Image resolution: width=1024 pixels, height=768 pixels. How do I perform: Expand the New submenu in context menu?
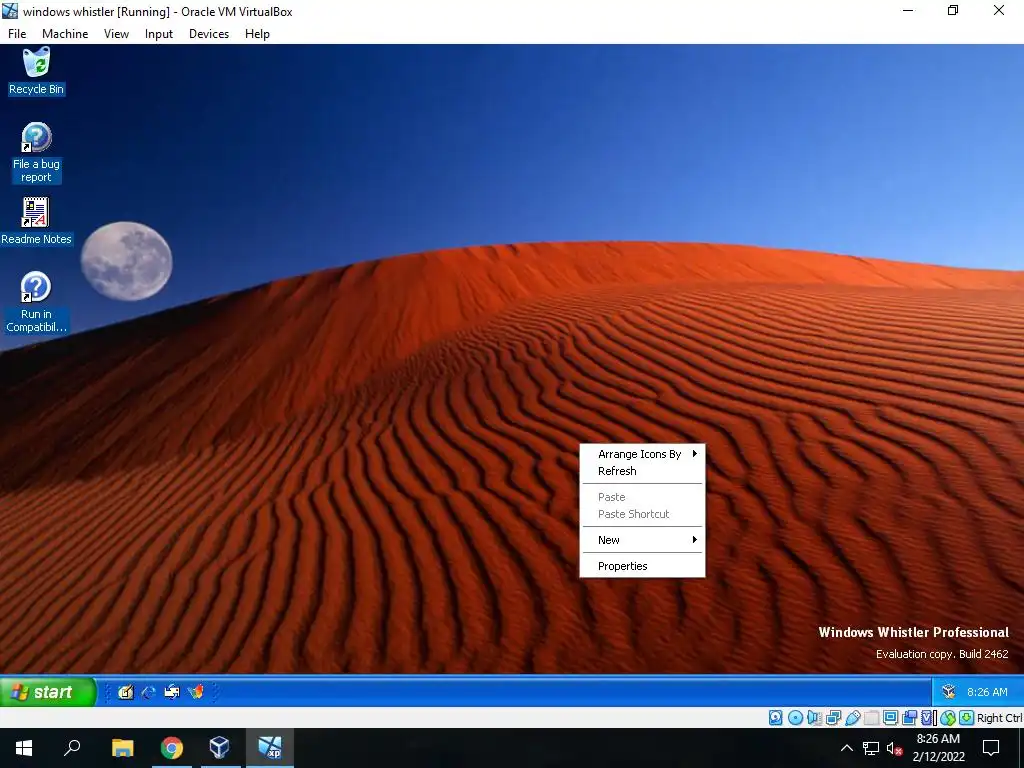[643, 540]
